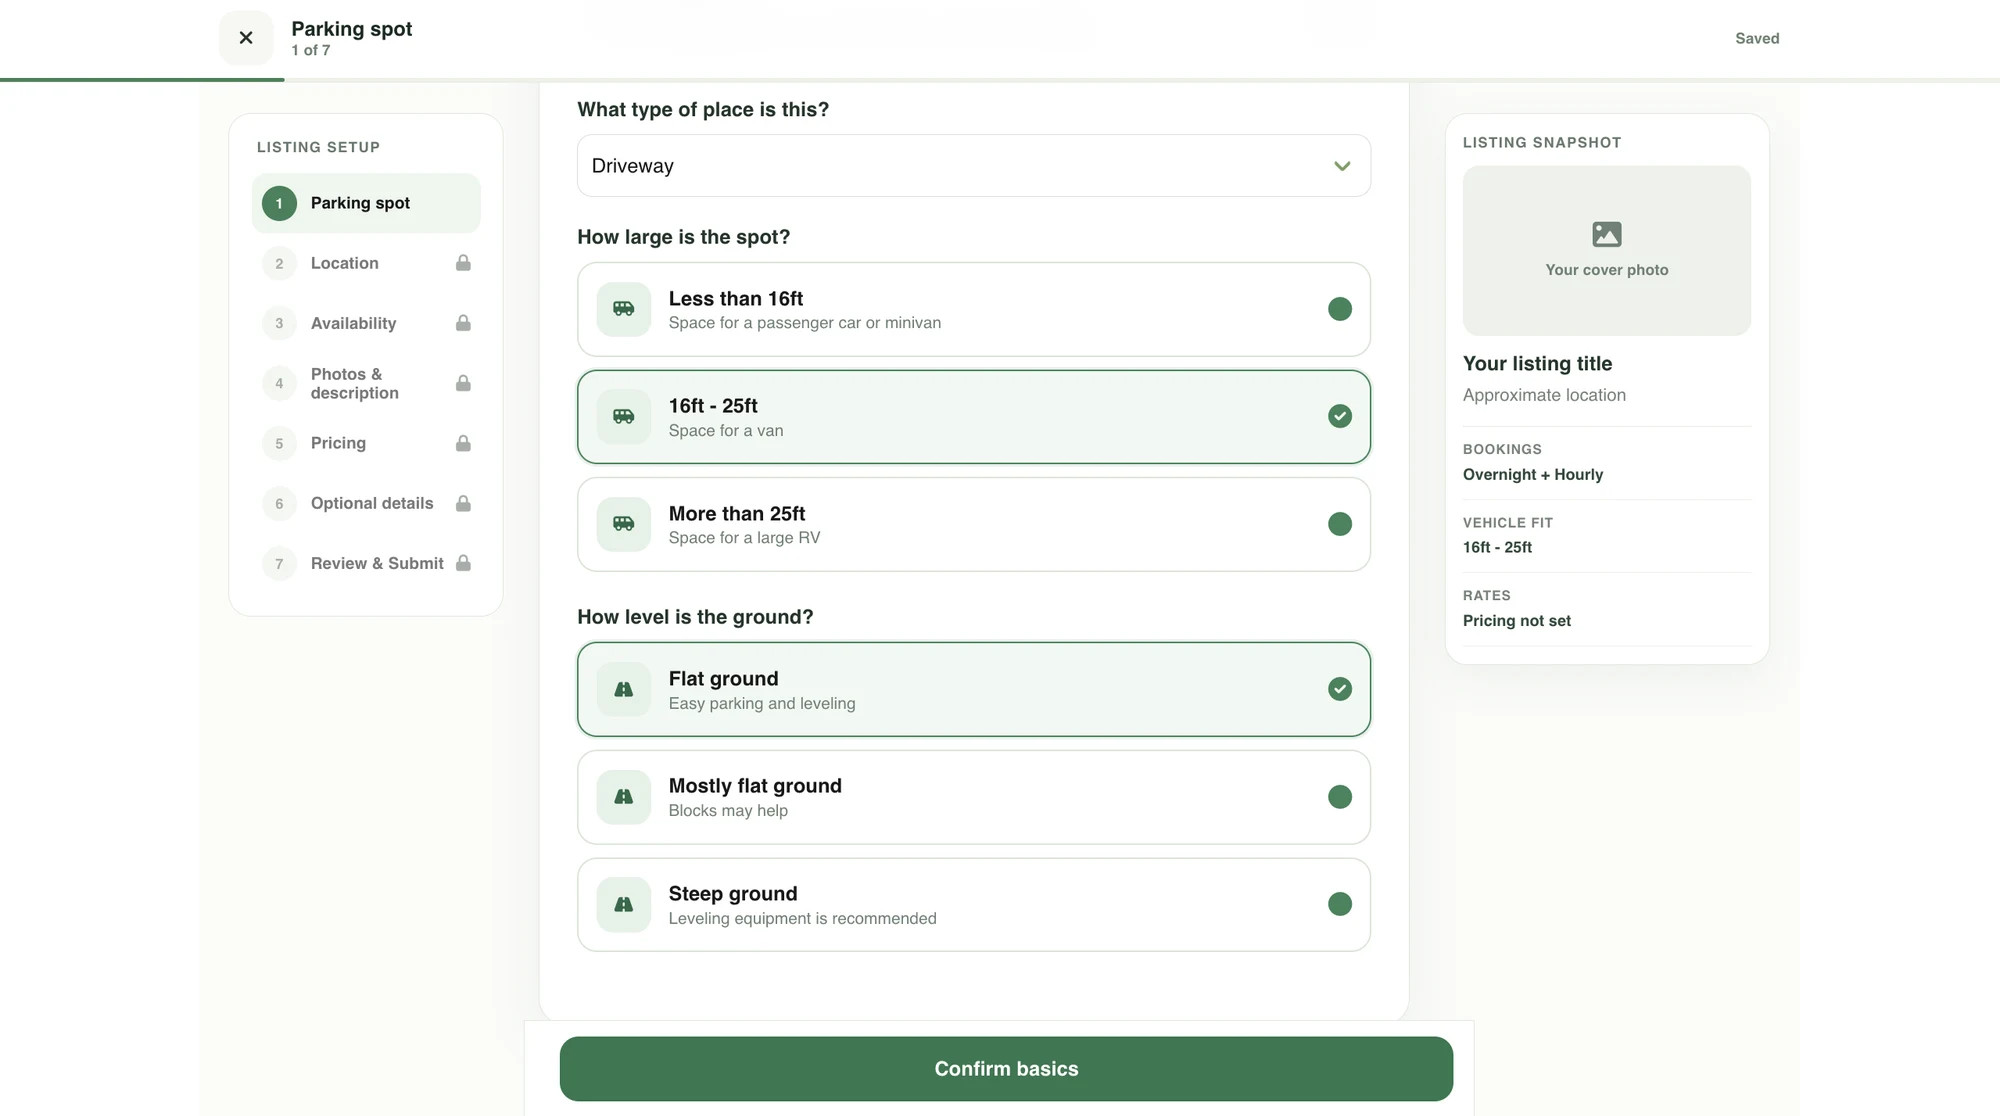Click the van icon in 16ft - 25ft card
2000x1116 pixels.
(624, 416)
